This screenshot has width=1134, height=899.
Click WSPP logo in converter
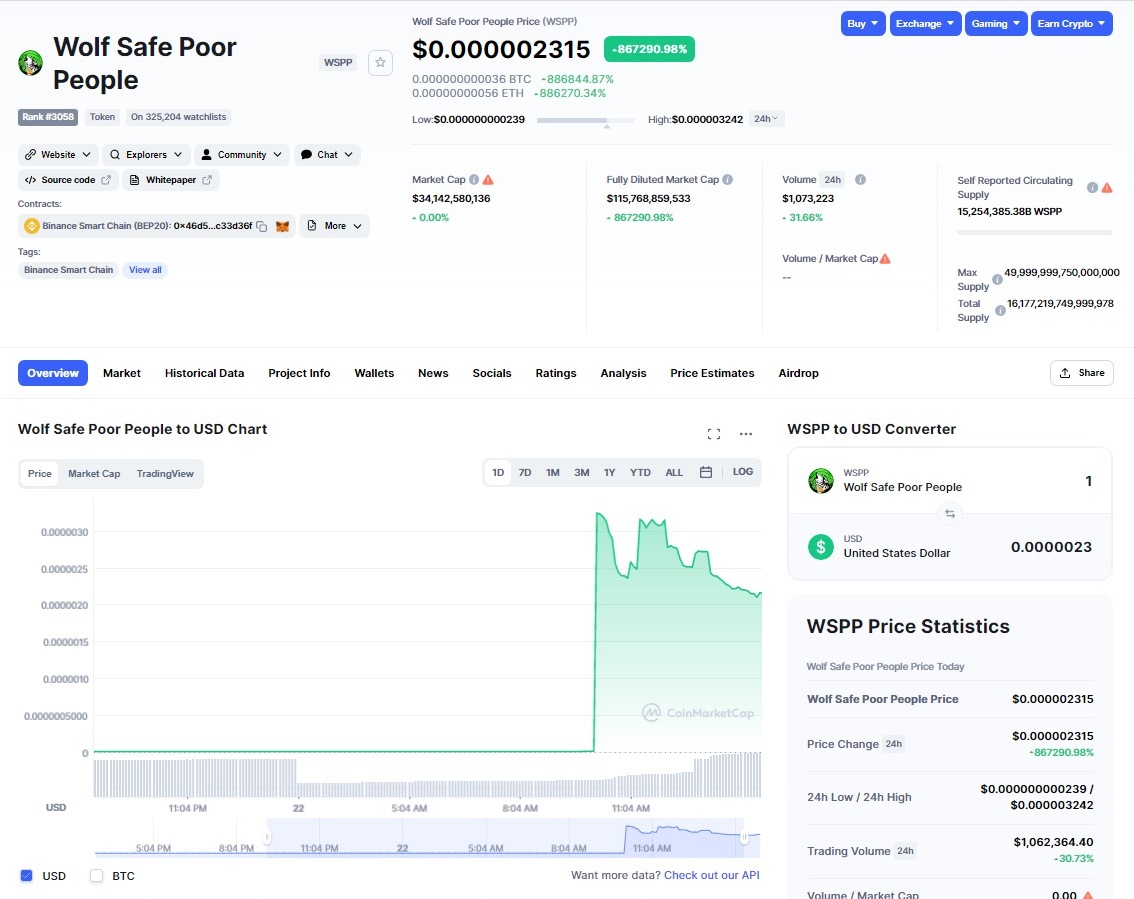tap(821, 481)
